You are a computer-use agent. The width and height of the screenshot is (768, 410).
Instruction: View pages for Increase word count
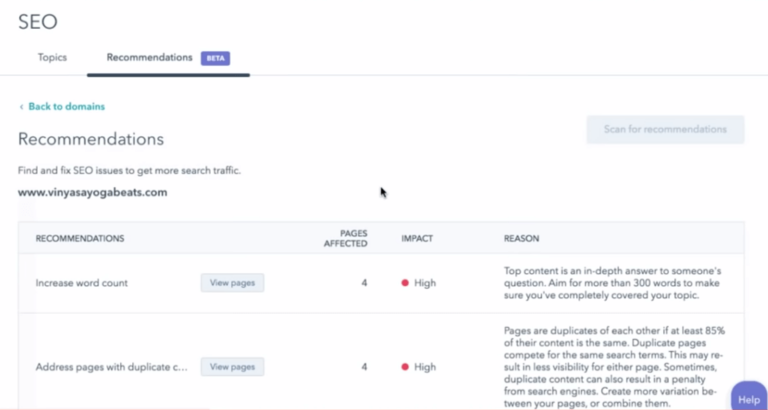point(232,283)
